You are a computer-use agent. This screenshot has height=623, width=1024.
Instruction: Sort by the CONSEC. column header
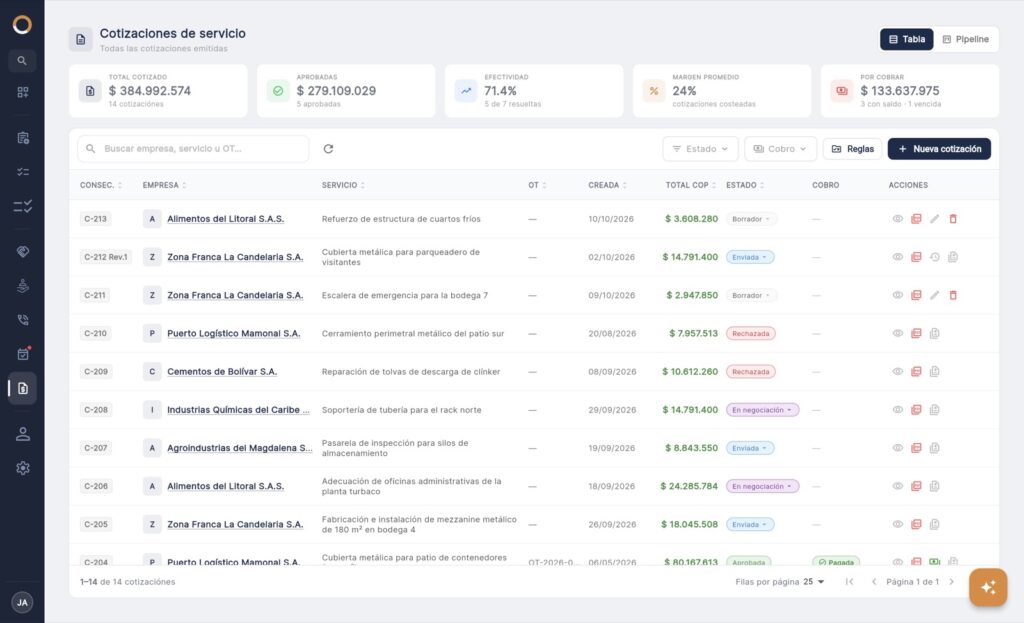pos(101,185)
